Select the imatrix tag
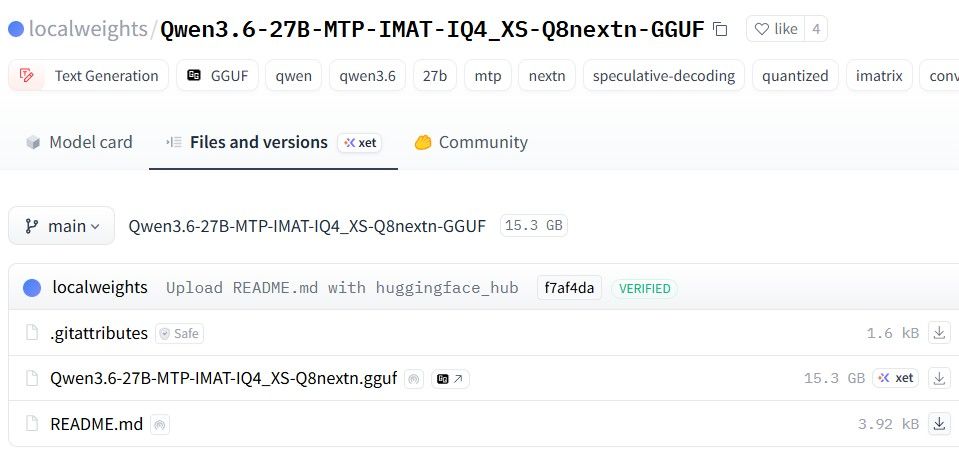The width and height of the screenshot is (959, 464). point(879,76)
